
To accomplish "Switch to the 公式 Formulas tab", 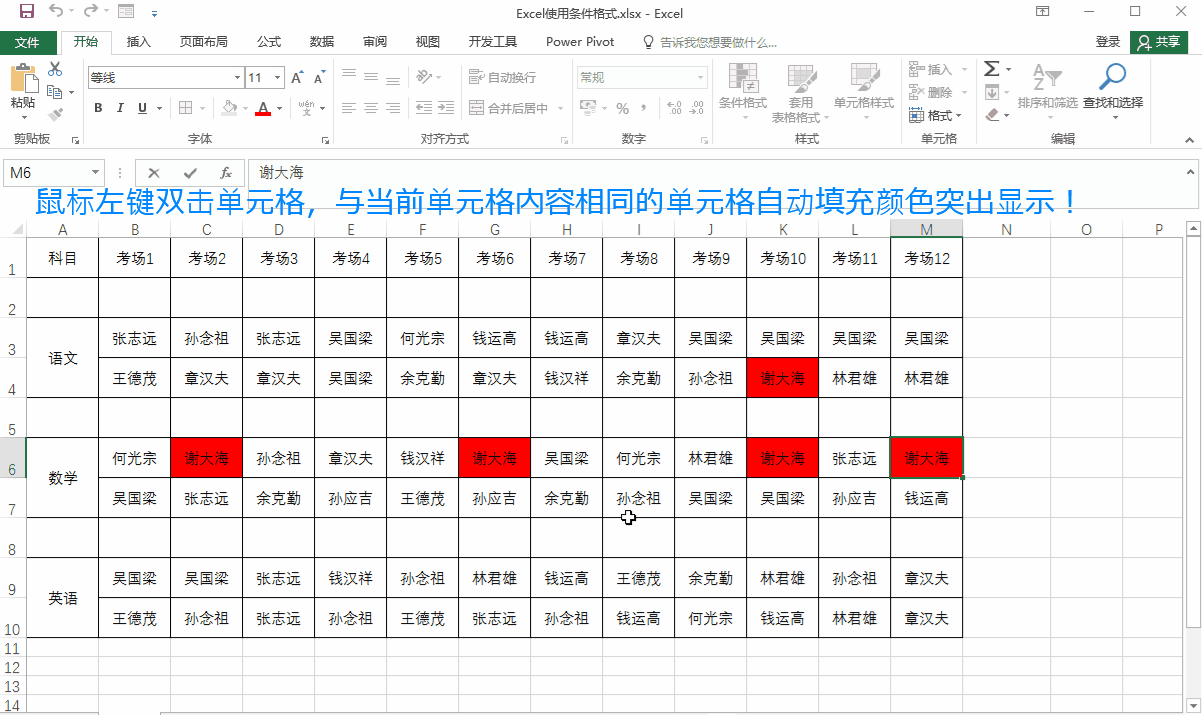I will pyautogui.click(x=269, y=42).
